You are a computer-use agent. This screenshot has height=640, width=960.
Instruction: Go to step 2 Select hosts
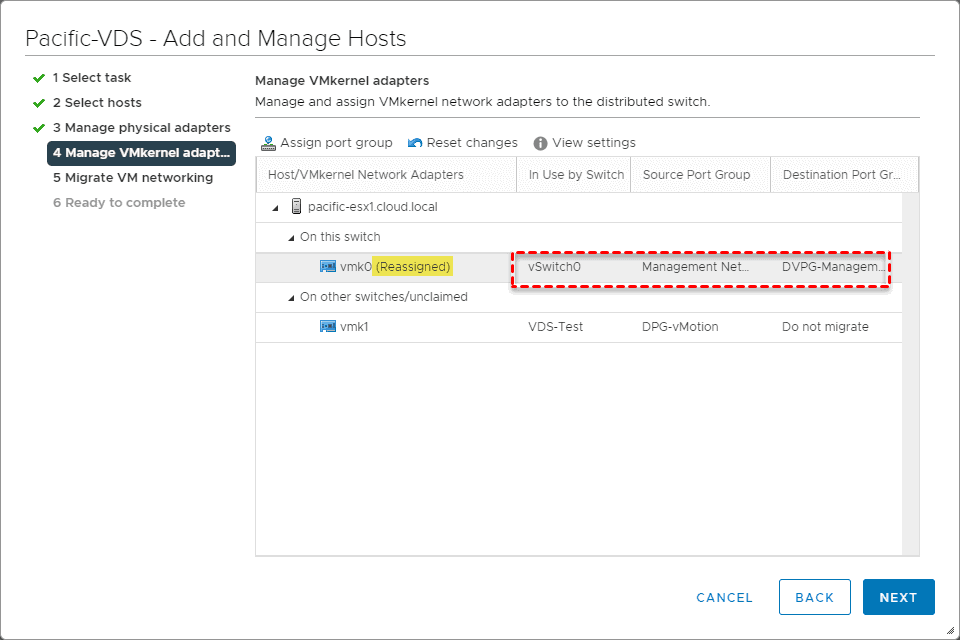[97, 103]
